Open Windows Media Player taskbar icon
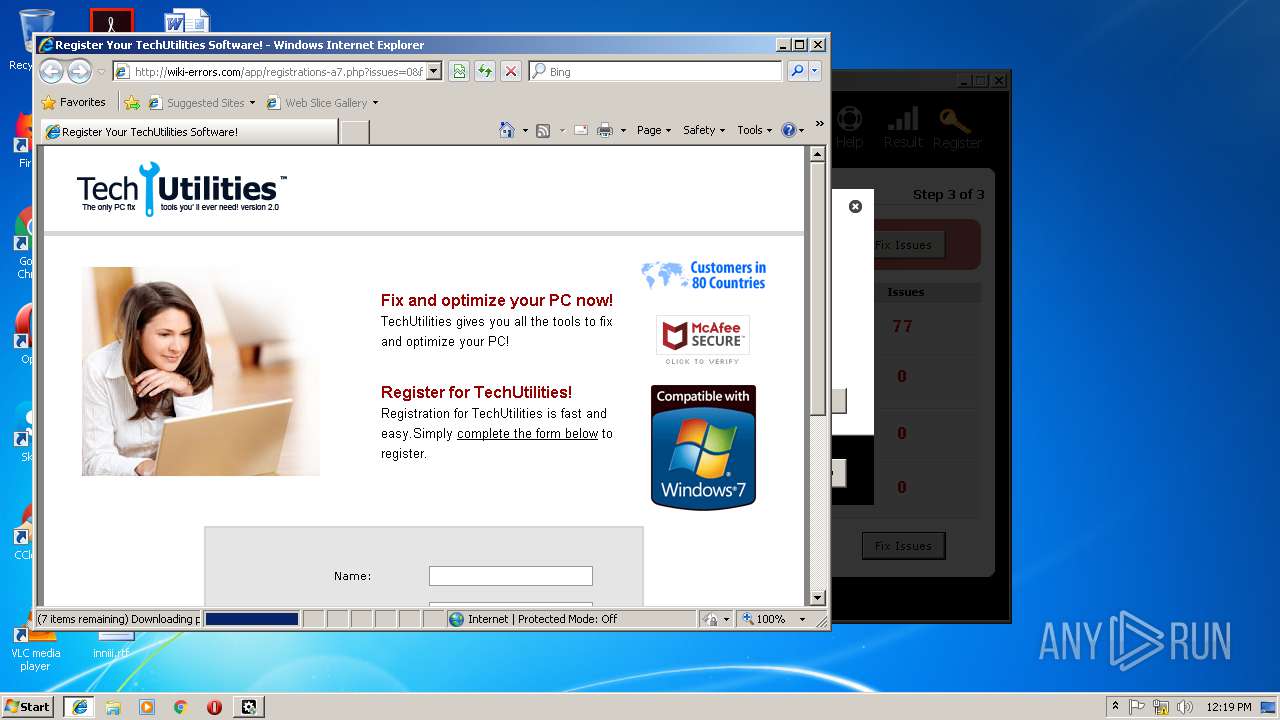 [x=147, y=706]
